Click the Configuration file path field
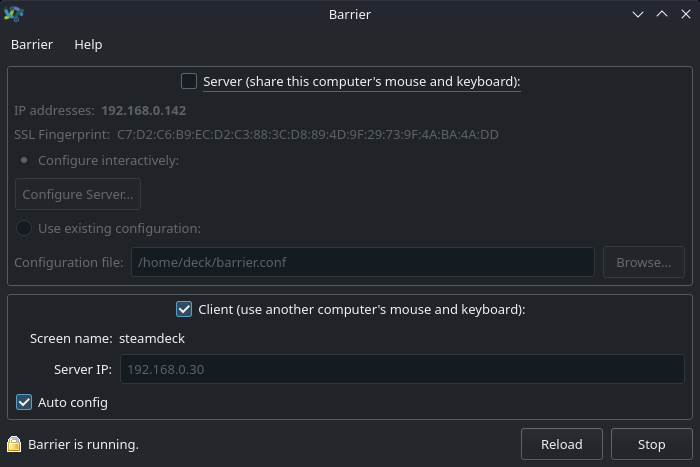This screenshot has width=700, height=467. click(362, 262)
